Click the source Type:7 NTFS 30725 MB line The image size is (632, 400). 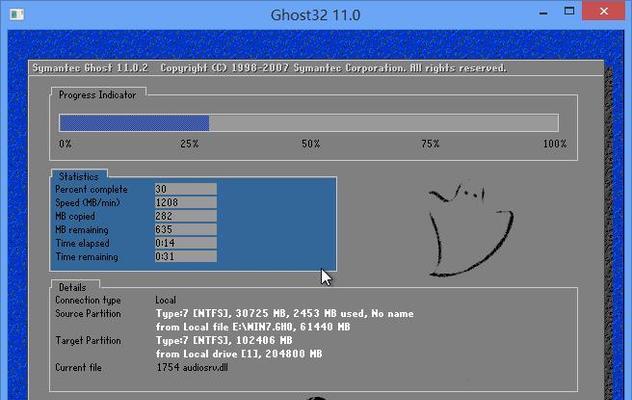click(285, 314)
